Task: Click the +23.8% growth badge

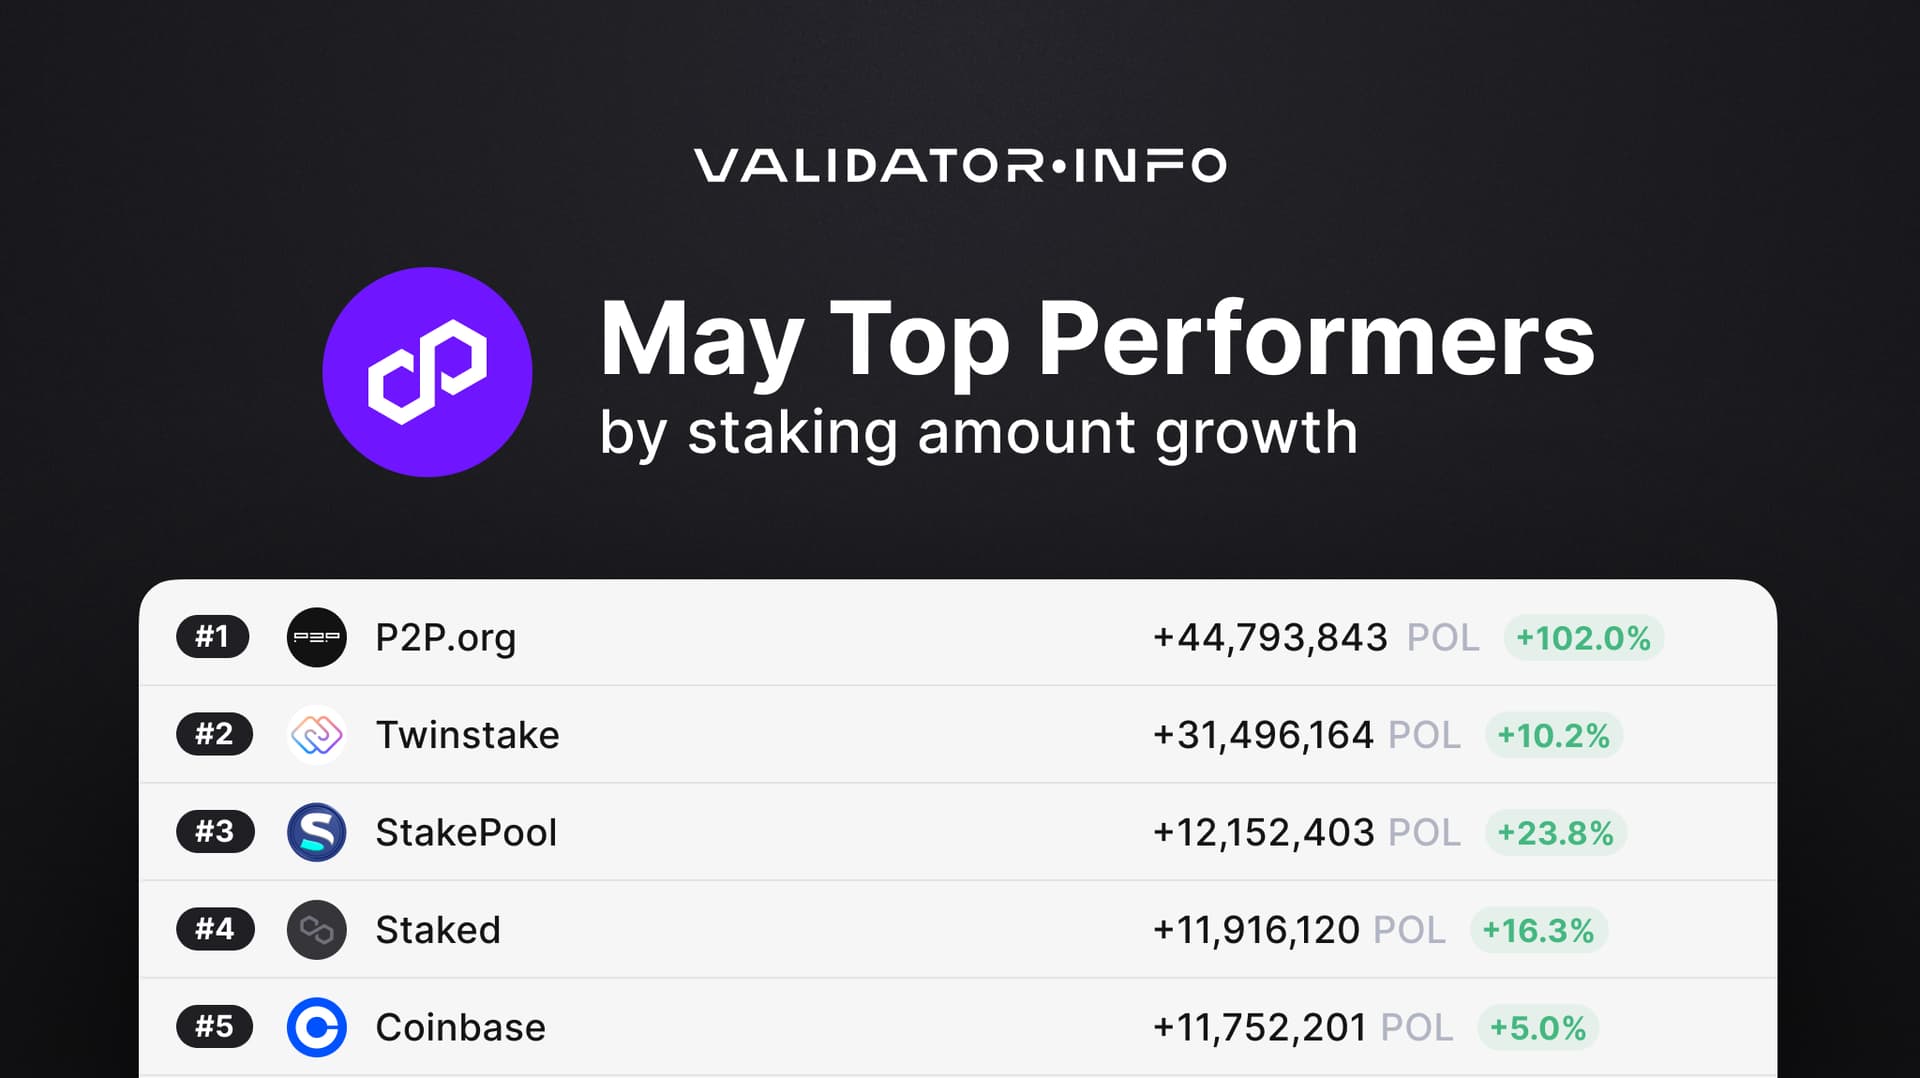Action: click(1556, 832)
